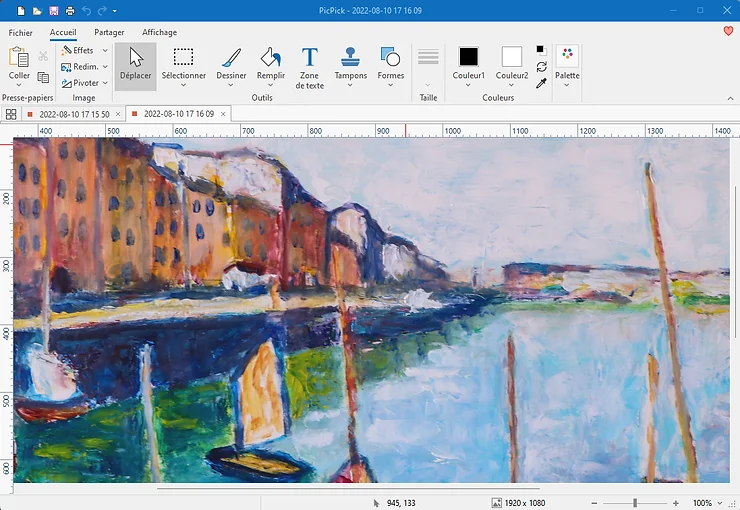Click the zoom slider handle
The width and height of the screenshot is (740, 510).
pos(635,503)
